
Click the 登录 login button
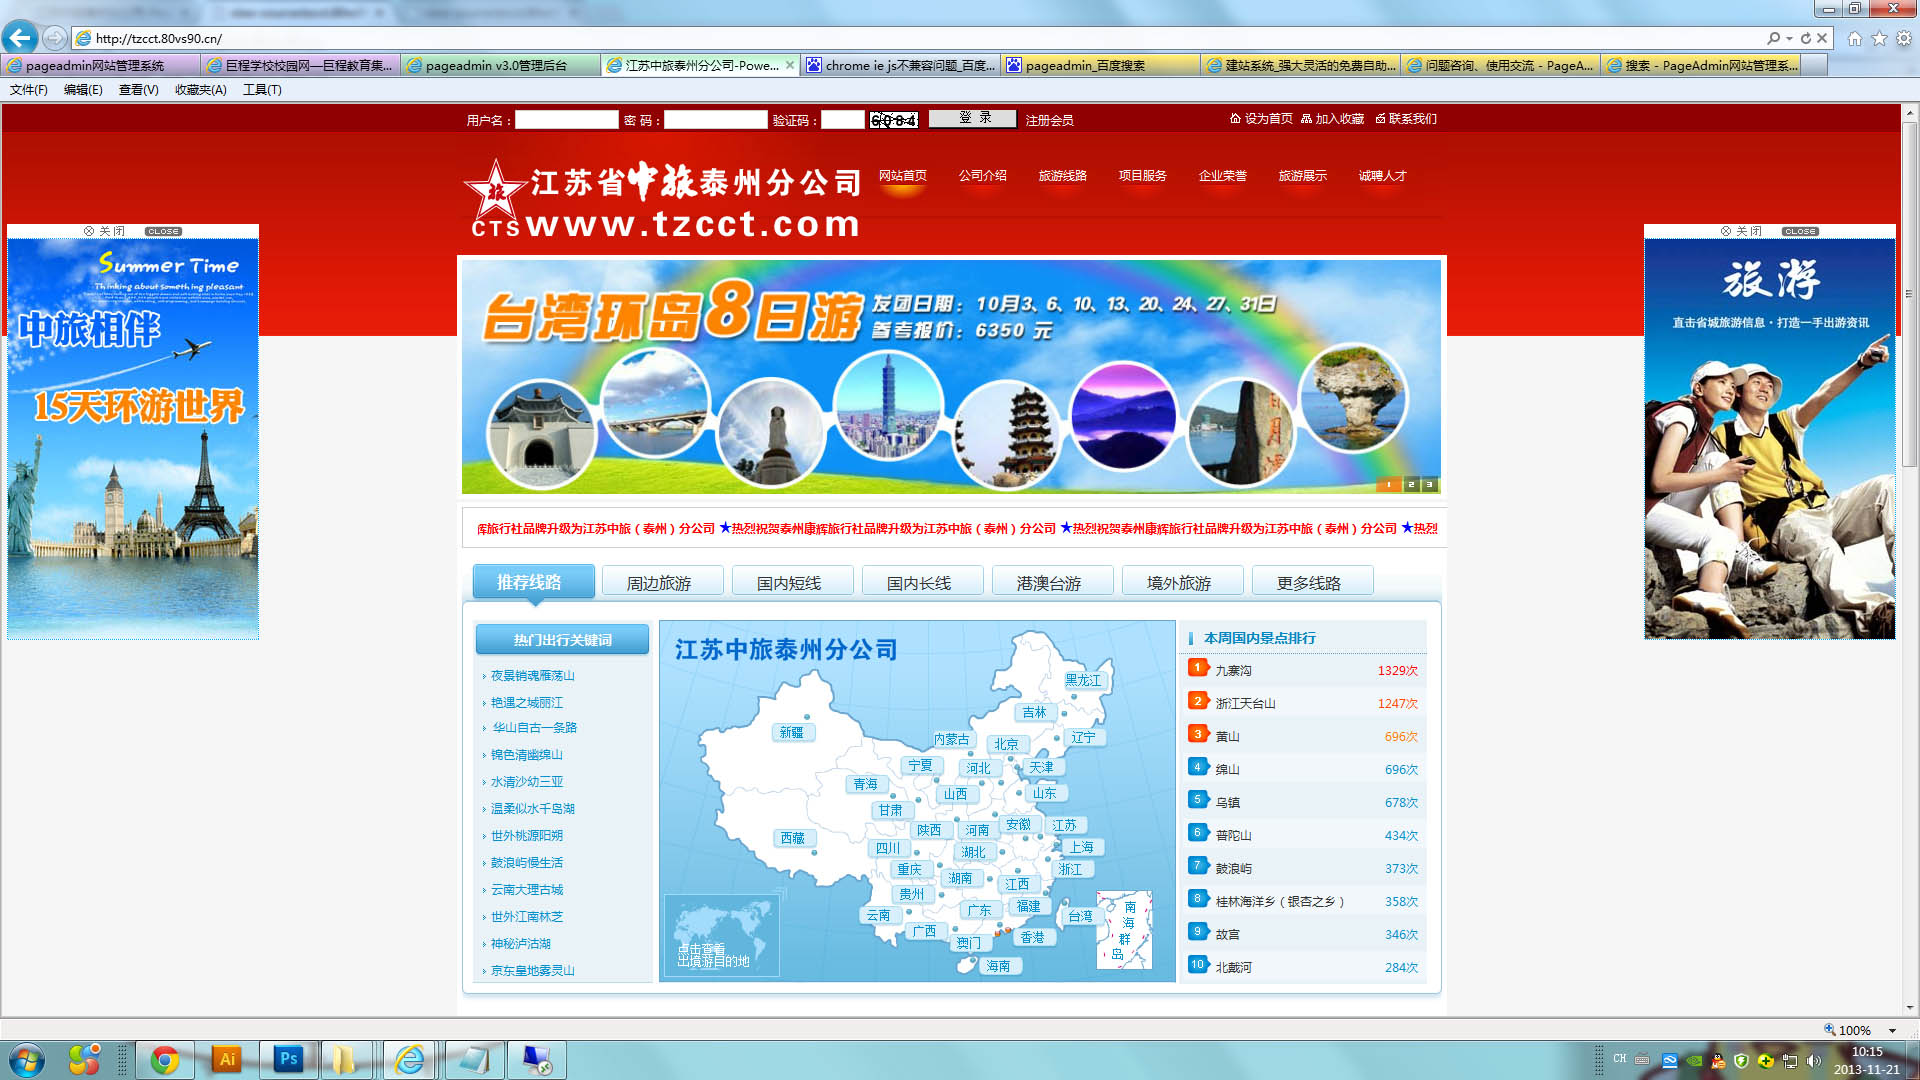click(972, 119)
